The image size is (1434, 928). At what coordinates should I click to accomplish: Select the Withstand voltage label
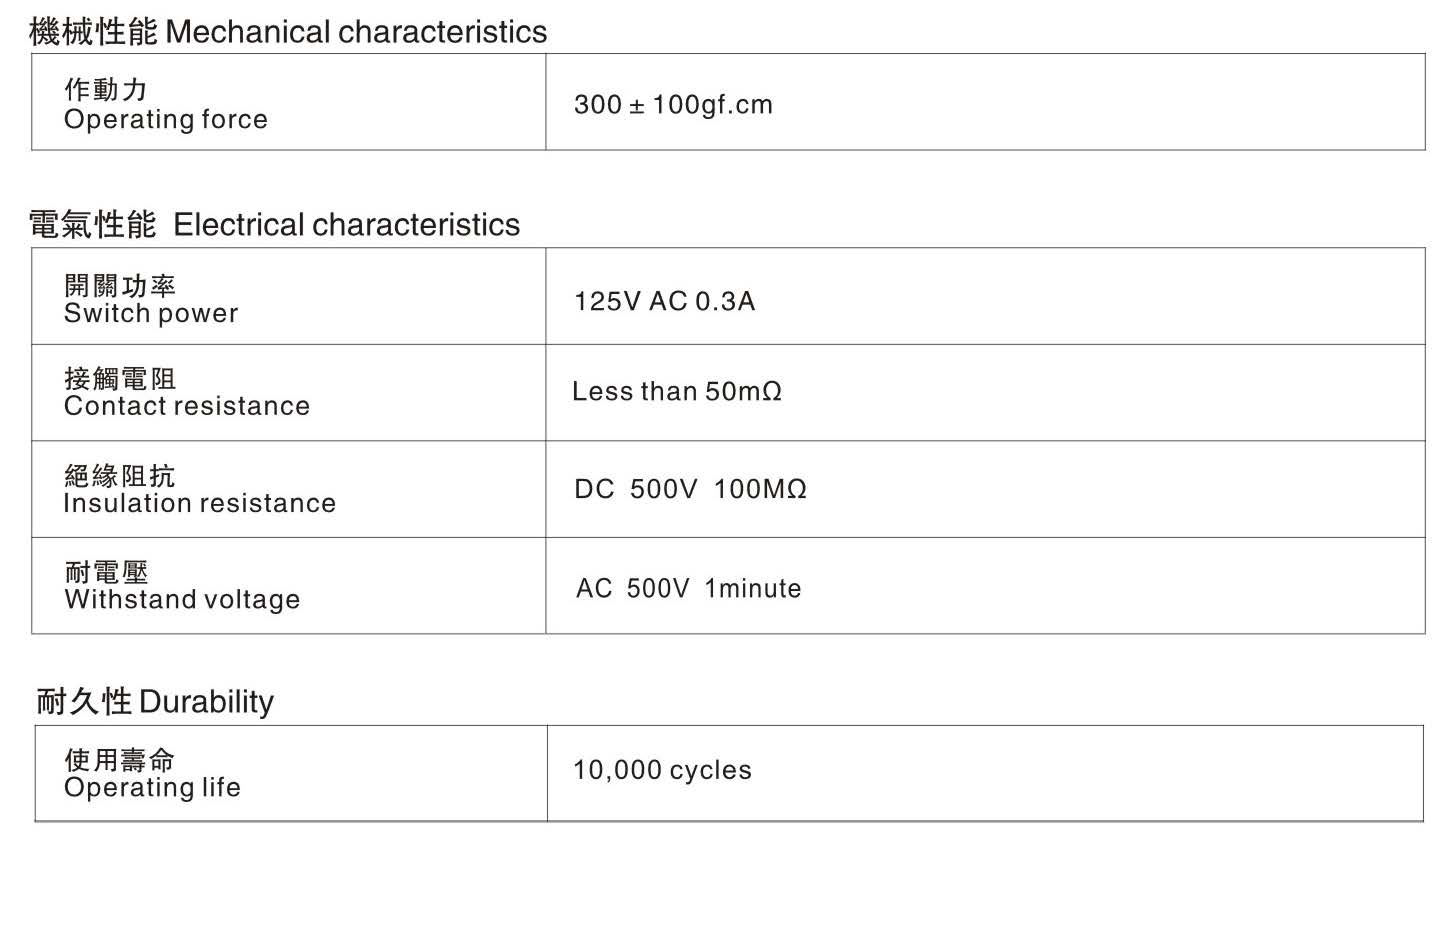pyautogui.click(x=182, y=600)
